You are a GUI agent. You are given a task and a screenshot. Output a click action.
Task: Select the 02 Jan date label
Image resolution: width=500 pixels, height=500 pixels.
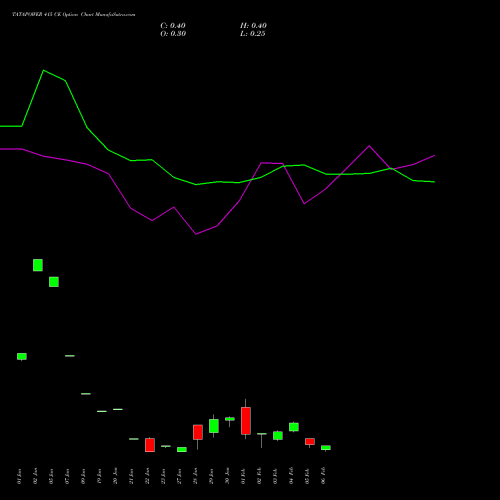(35, 476)
